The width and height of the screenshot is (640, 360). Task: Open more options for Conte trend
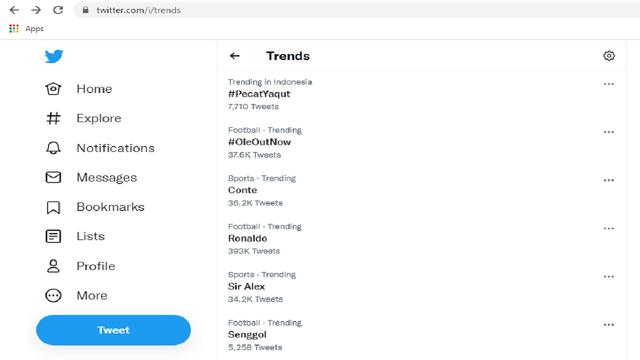pos(609,180)
